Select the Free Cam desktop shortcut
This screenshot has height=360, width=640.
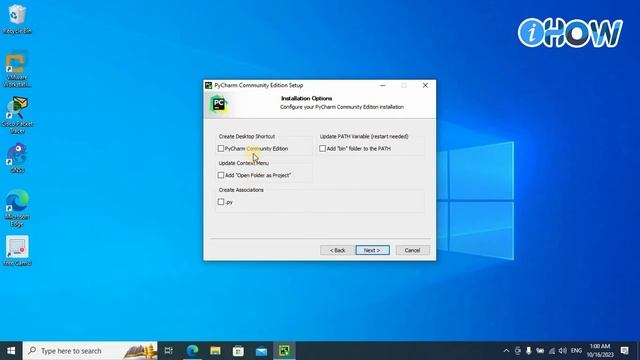point(17,251)
